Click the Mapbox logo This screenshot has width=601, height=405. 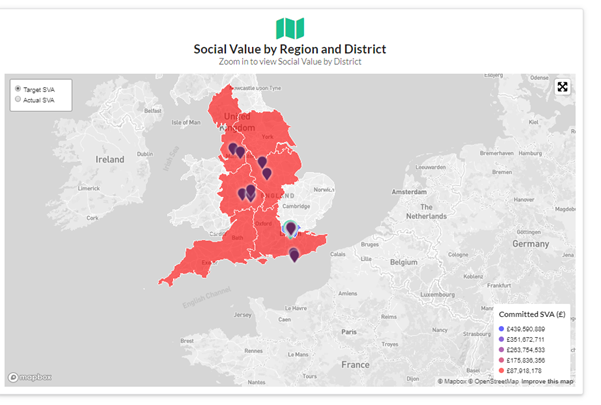[x=31, y=377]
